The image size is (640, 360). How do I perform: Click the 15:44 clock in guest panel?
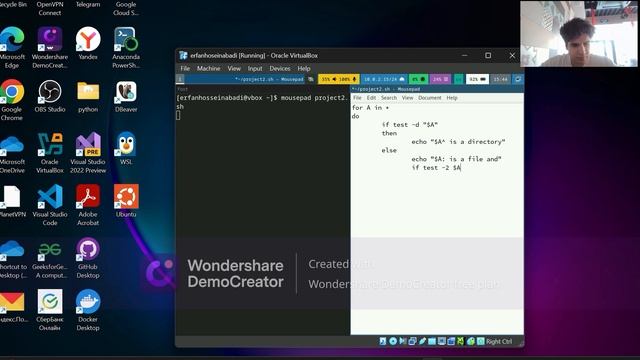click(500, 79)
